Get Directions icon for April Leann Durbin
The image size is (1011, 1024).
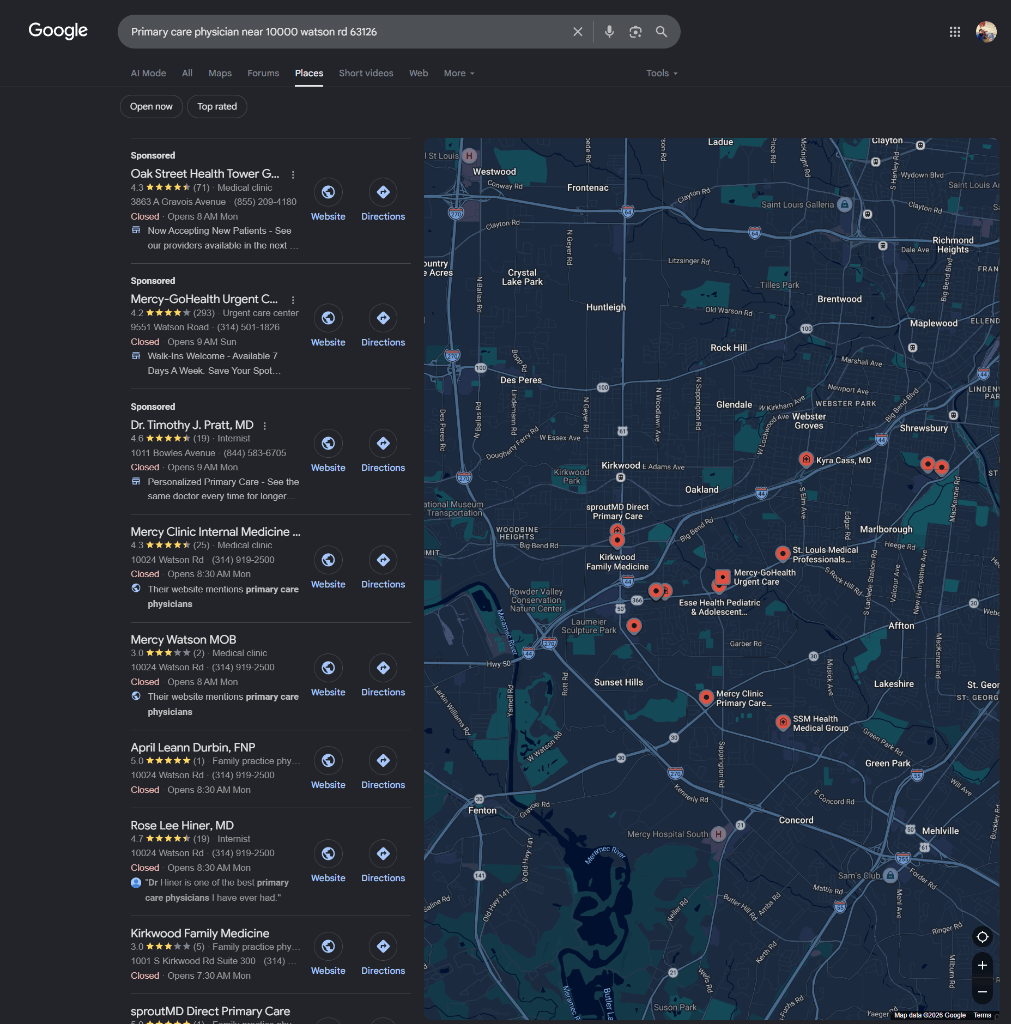point(383,760)
